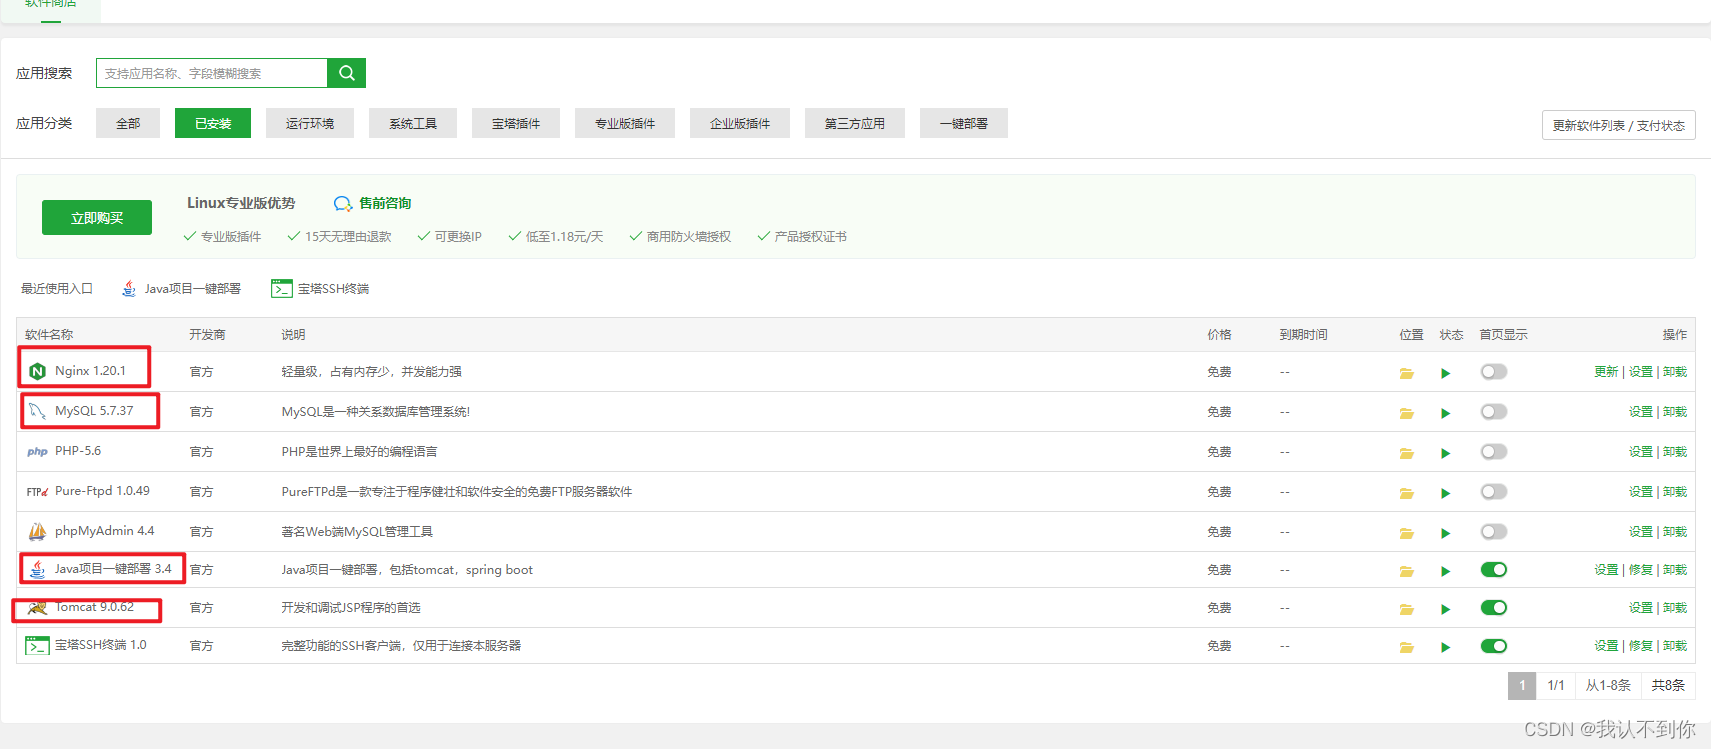Screen dimensions: 1711x749
Task: Click the 立即购买 button
Action: pos(97,217)
